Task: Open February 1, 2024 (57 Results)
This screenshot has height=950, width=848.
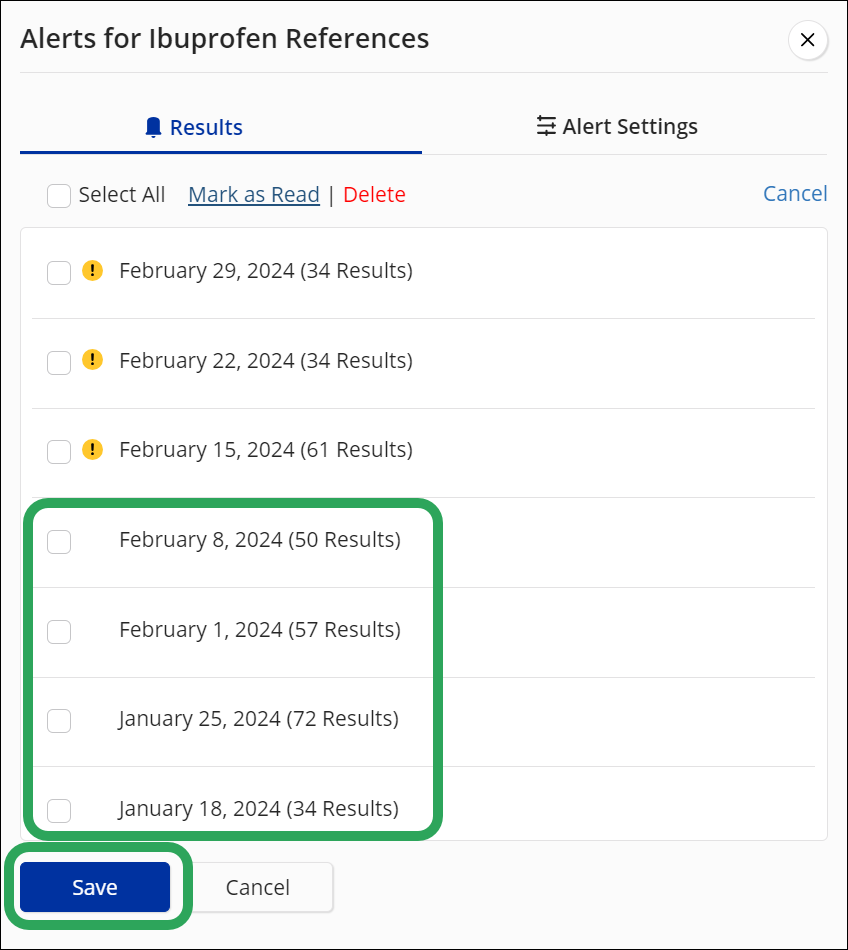Action: pyautogui.click(x=260, y=629)
